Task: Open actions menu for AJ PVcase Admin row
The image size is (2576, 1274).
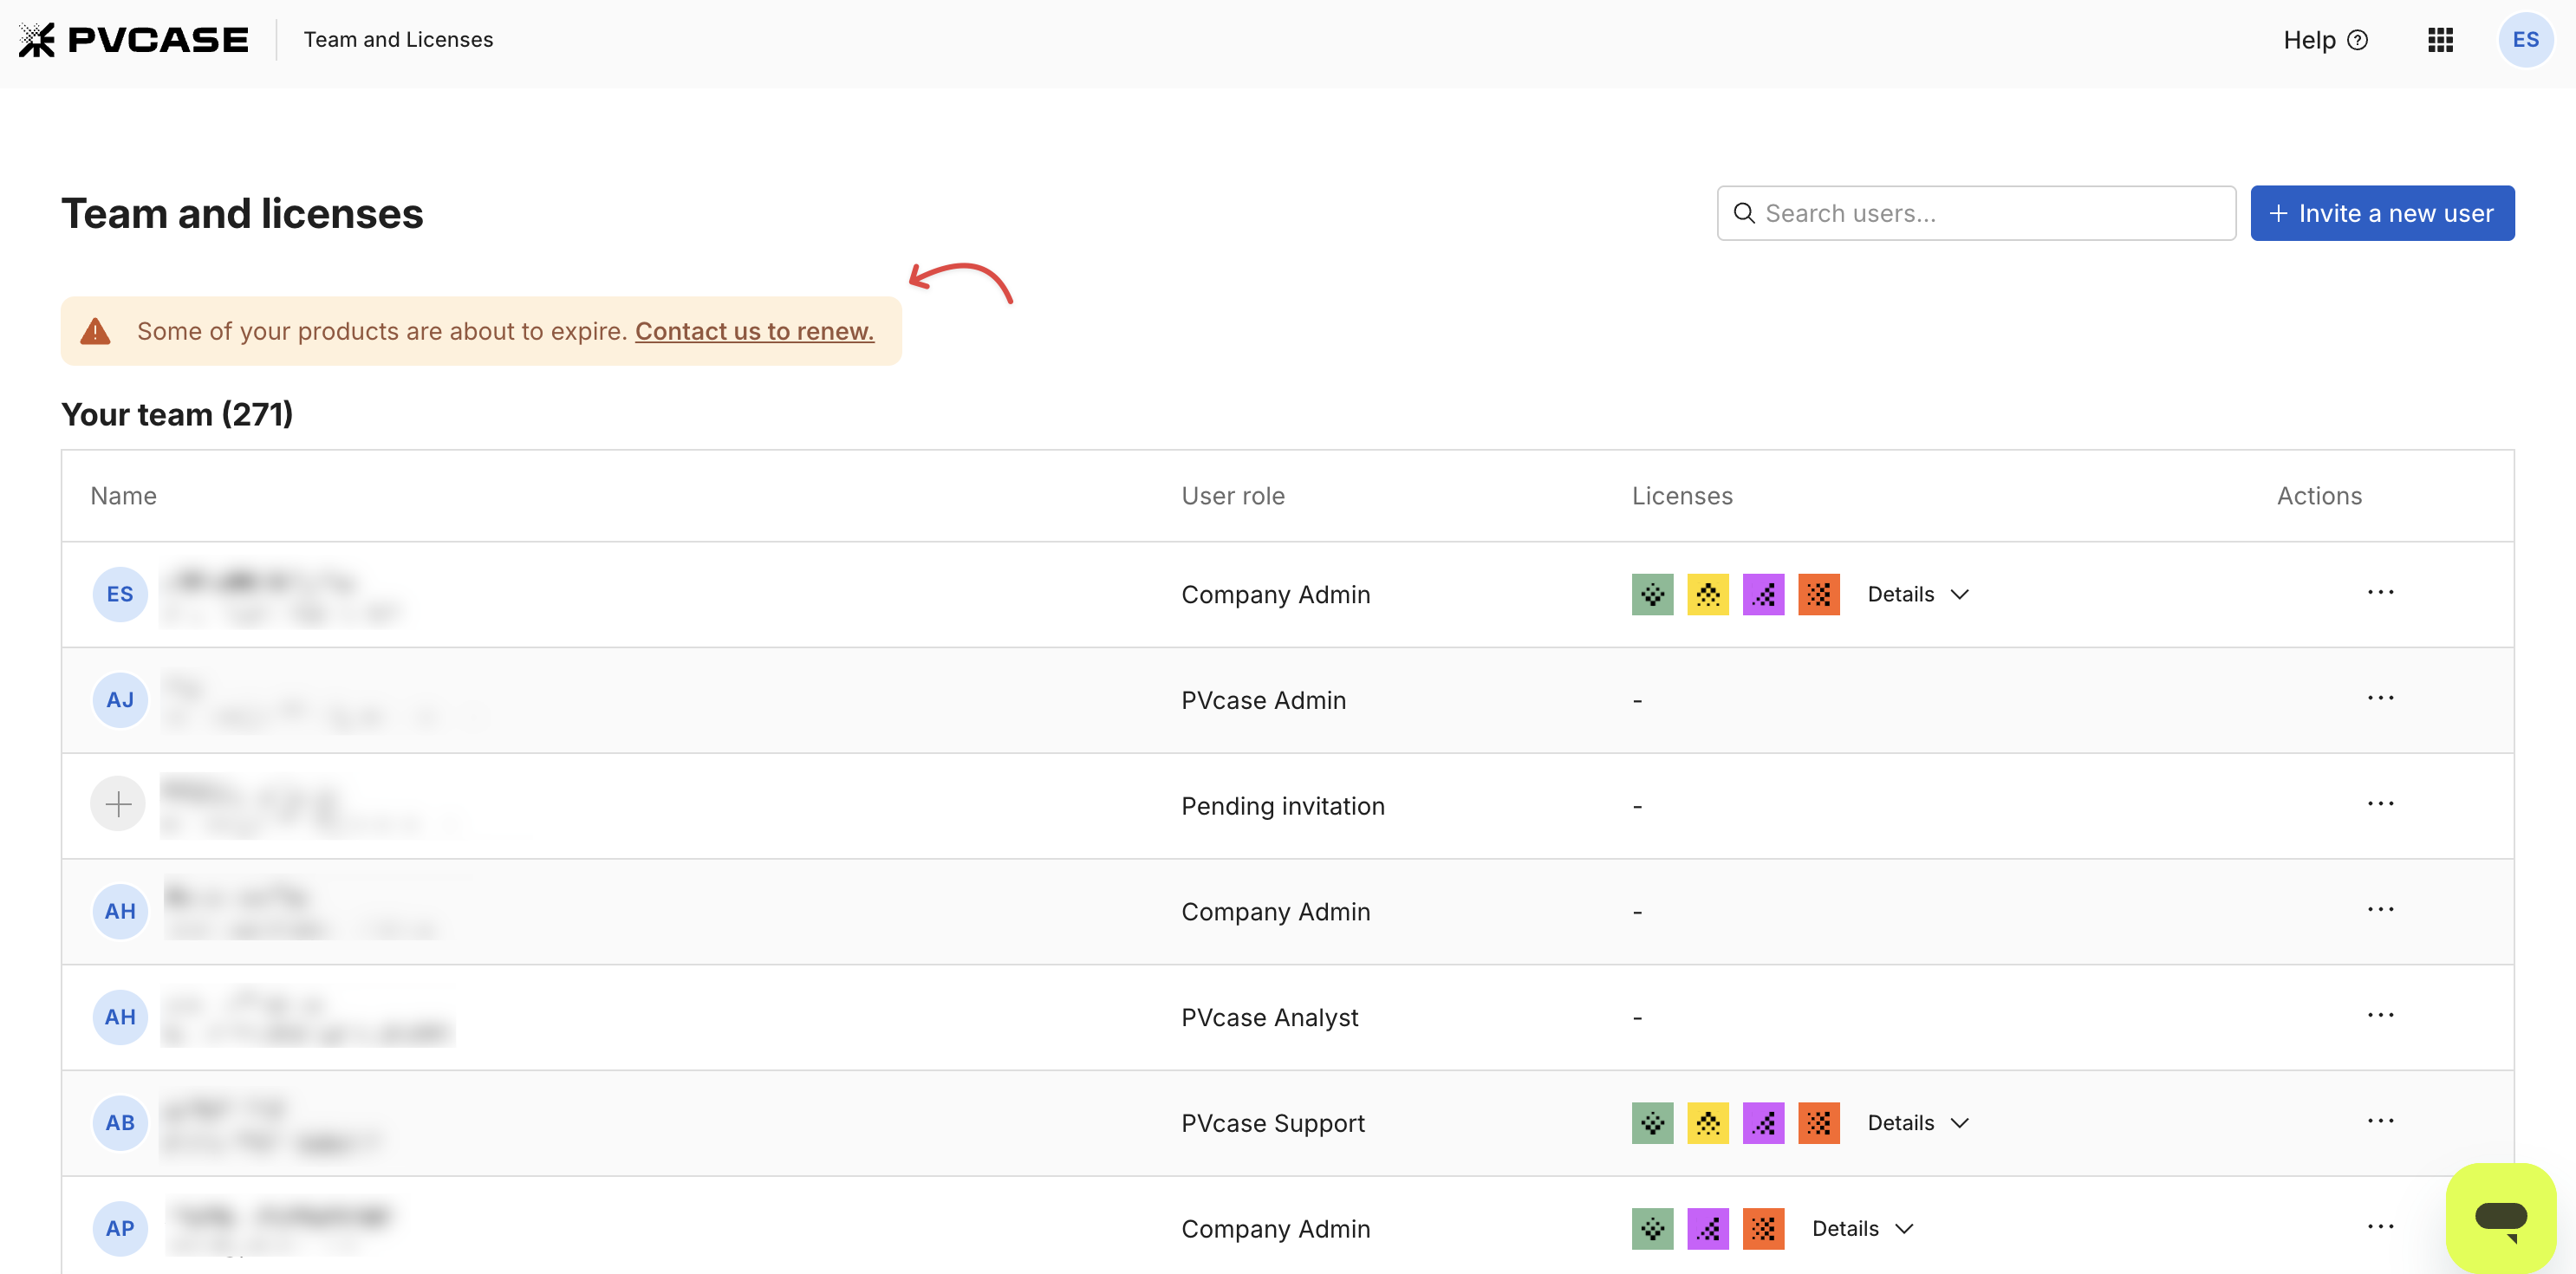Action: 2380,698
